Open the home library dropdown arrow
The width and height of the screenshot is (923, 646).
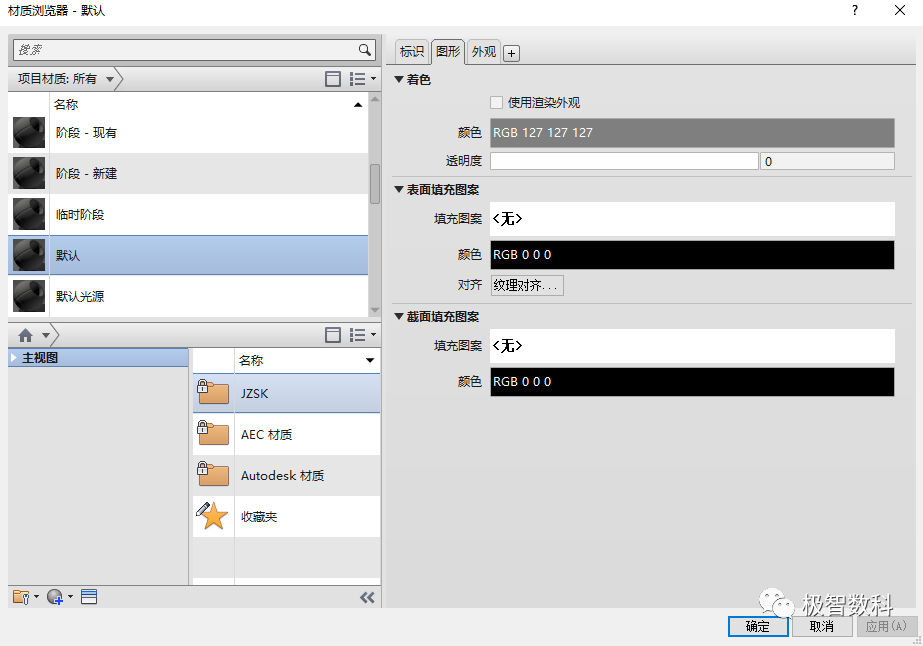[46, 336]
